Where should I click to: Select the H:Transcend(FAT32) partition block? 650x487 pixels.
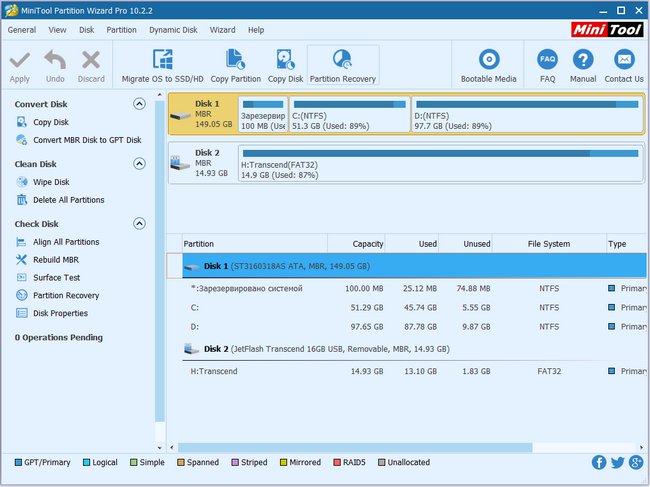[440, 163]
